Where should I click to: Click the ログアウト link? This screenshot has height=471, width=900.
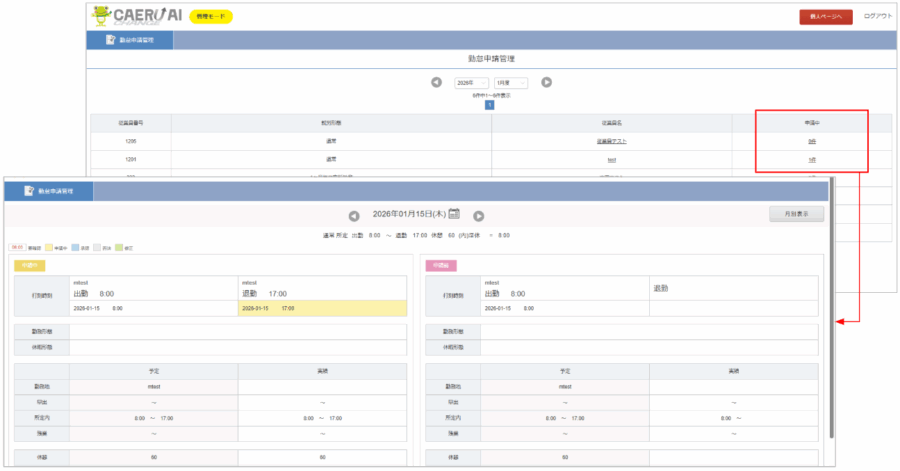pos(877,16)
